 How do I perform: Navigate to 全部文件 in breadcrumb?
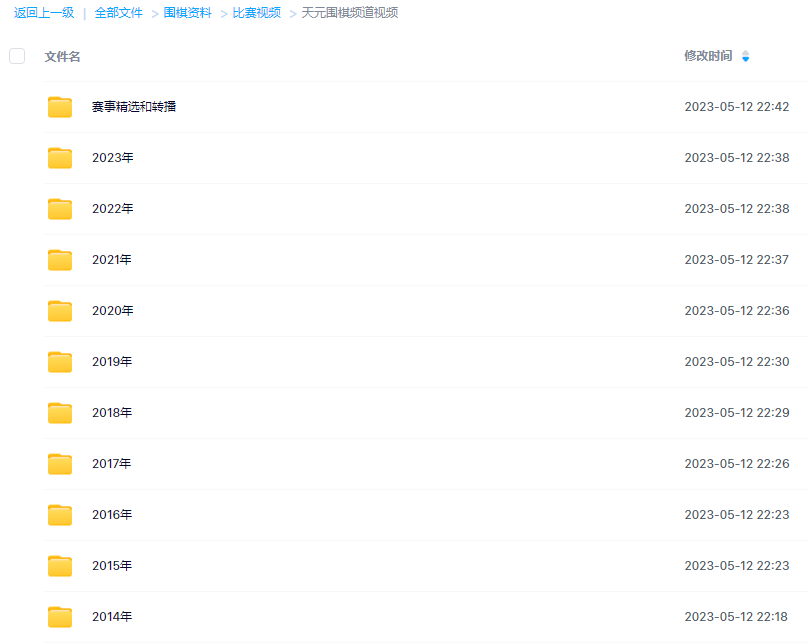[x=119, y=13]
